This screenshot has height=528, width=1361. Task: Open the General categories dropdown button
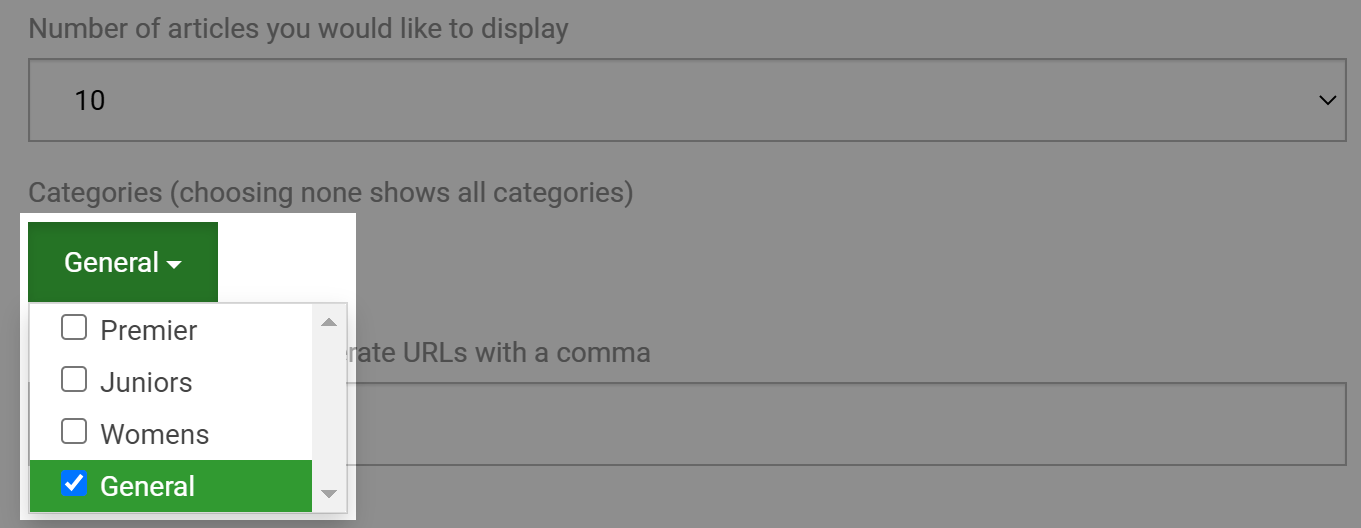point(123,262)
